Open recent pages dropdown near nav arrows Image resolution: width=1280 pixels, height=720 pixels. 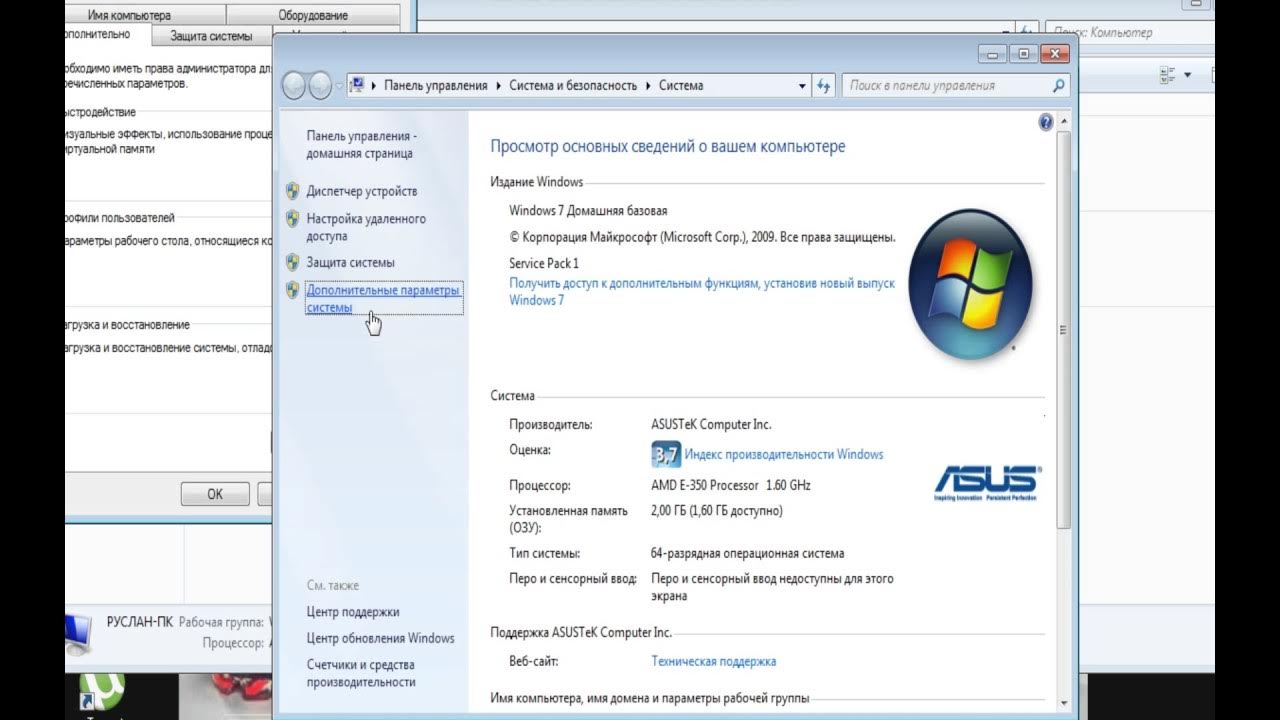tap(339, 86)
